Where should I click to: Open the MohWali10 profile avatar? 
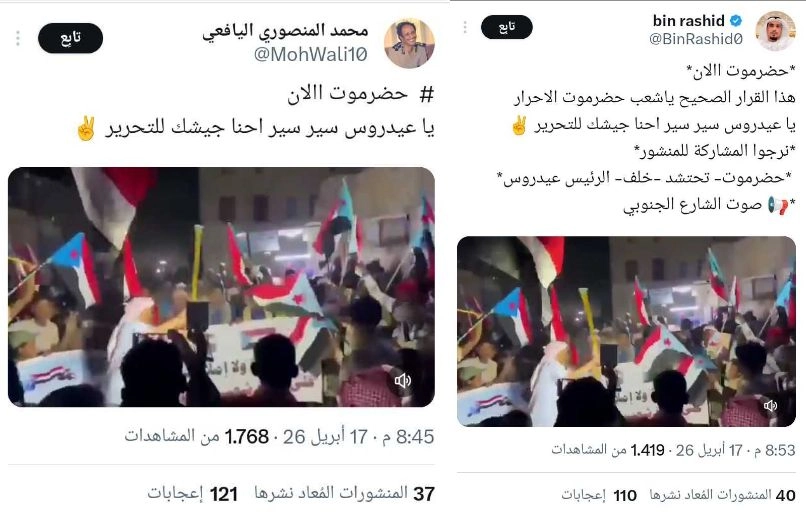click(x=410, y=44)
